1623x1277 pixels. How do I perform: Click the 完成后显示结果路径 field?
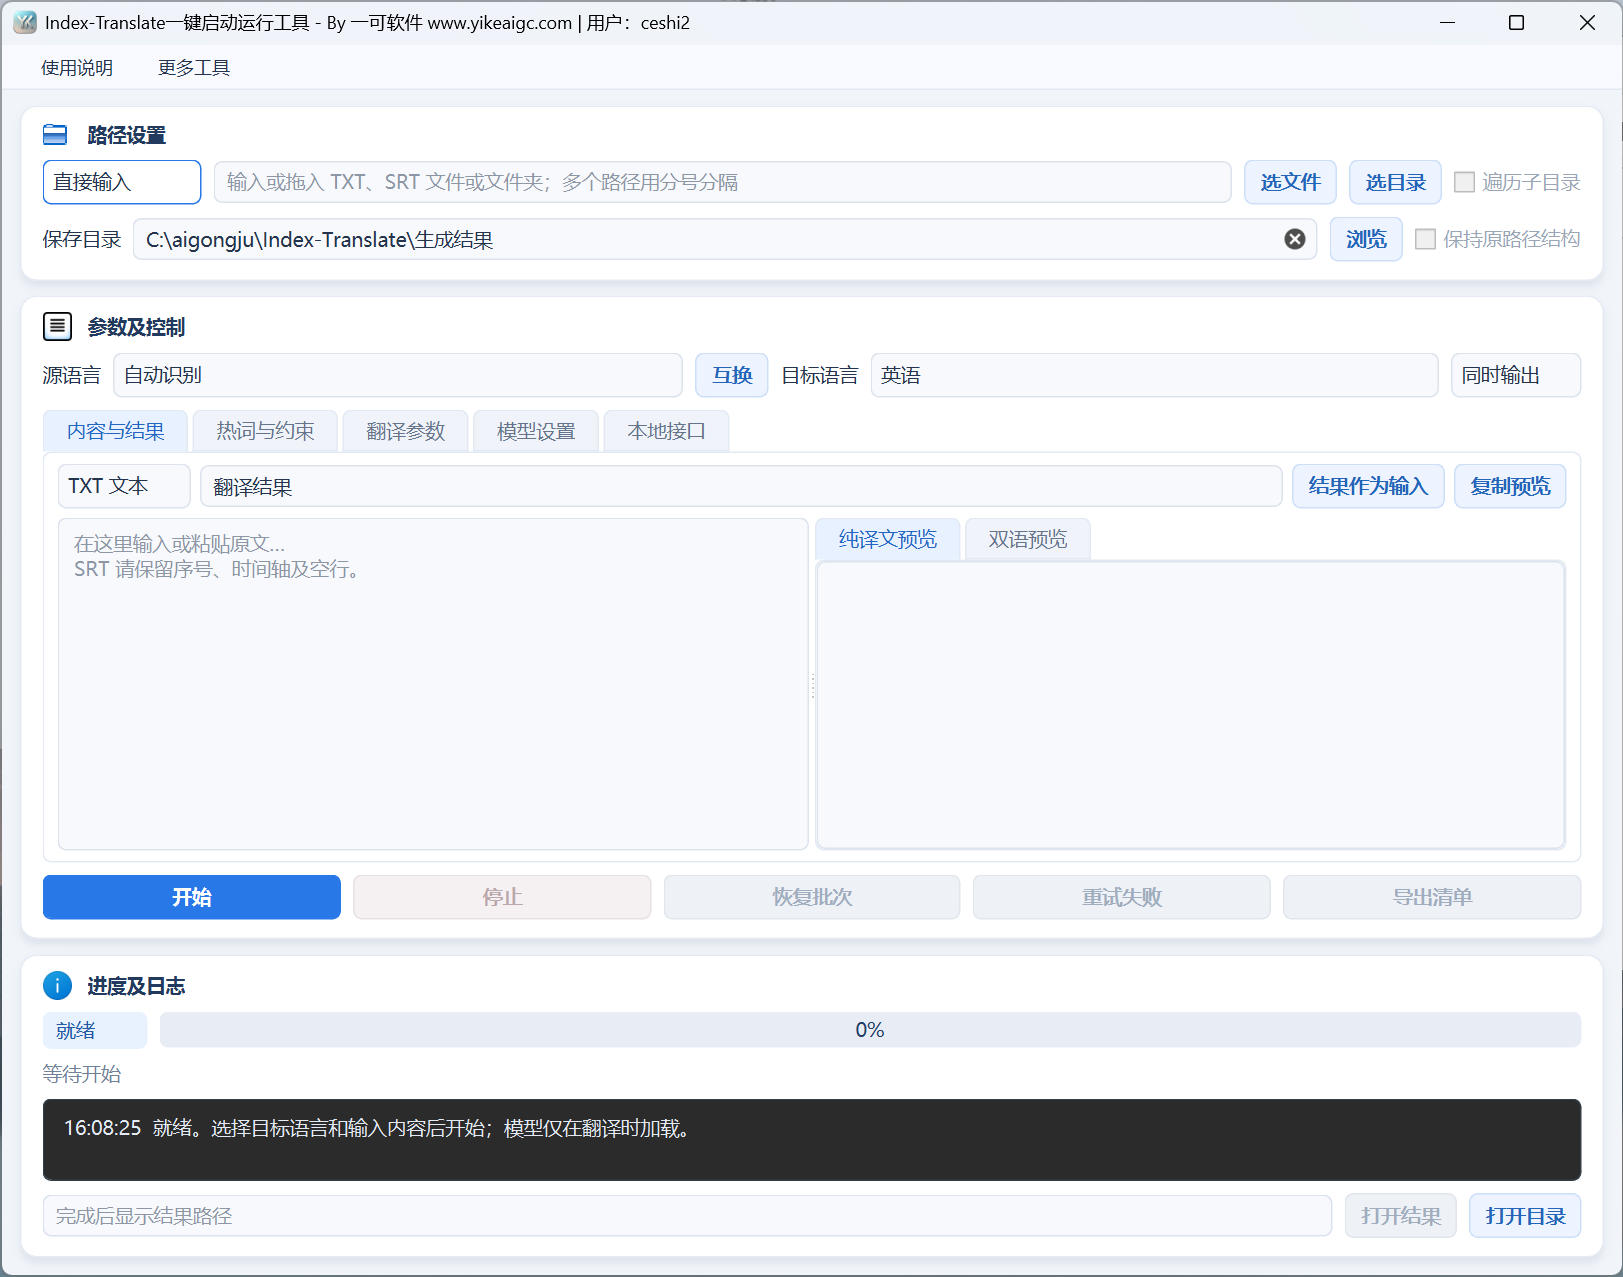pos(687,1216)
